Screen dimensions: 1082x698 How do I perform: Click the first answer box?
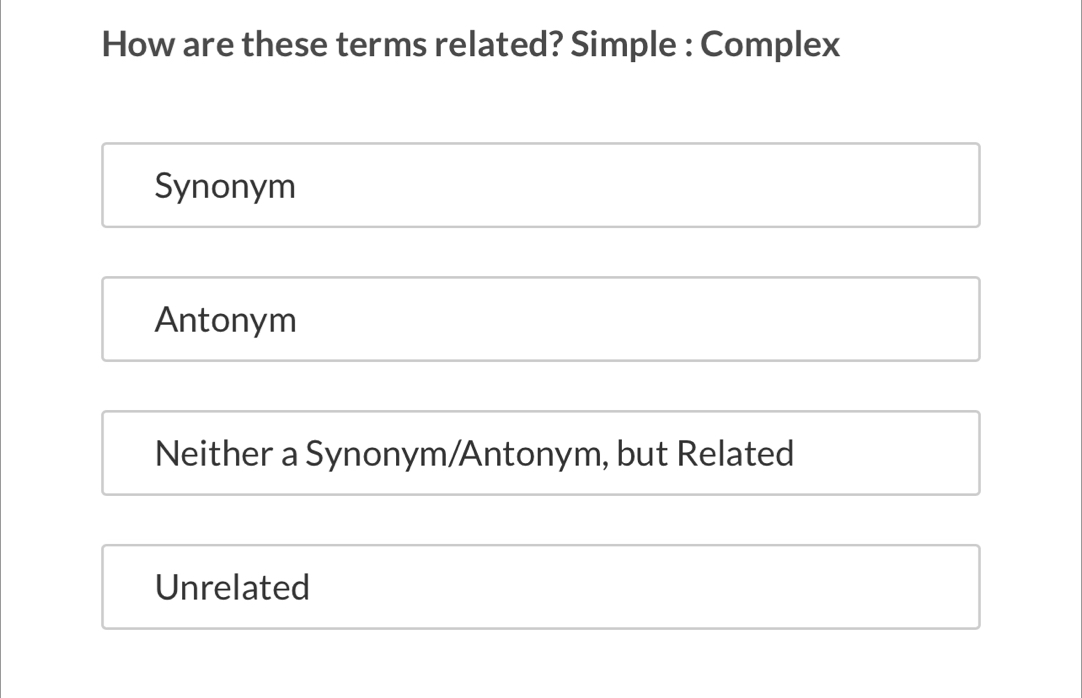(x=540, y=186)
